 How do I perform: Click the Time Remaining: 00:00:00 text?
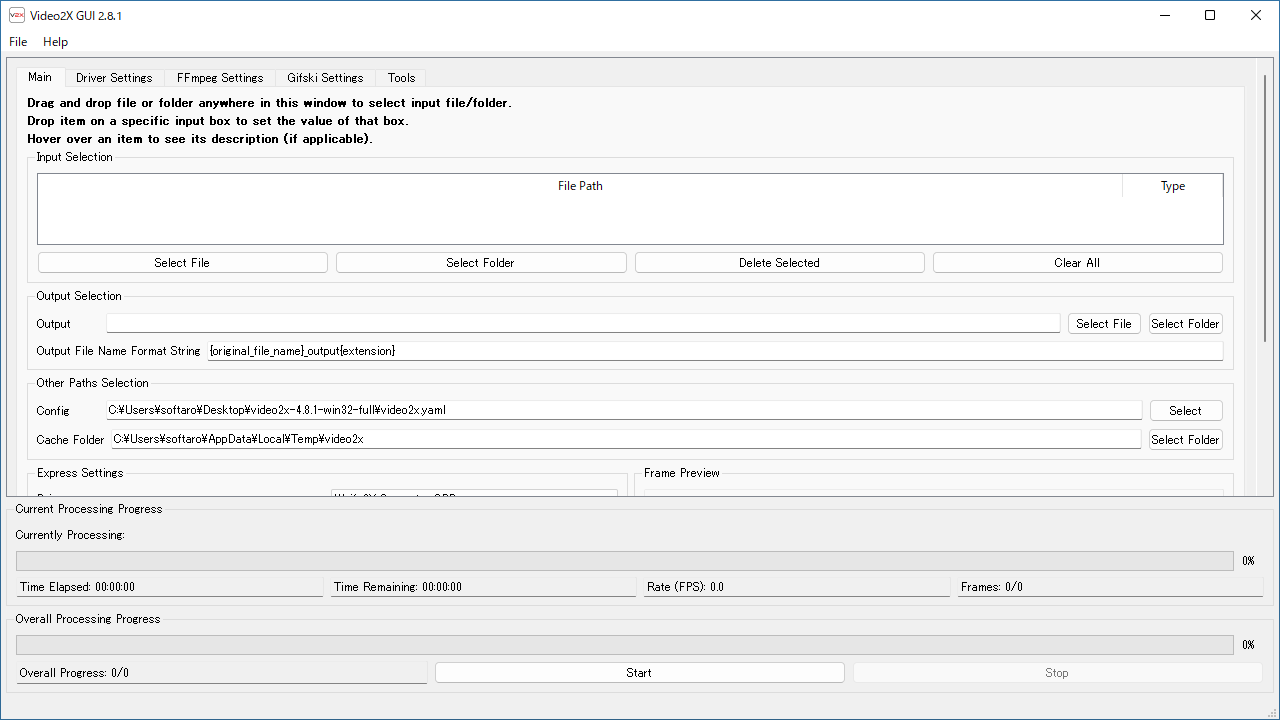(398, 587)
